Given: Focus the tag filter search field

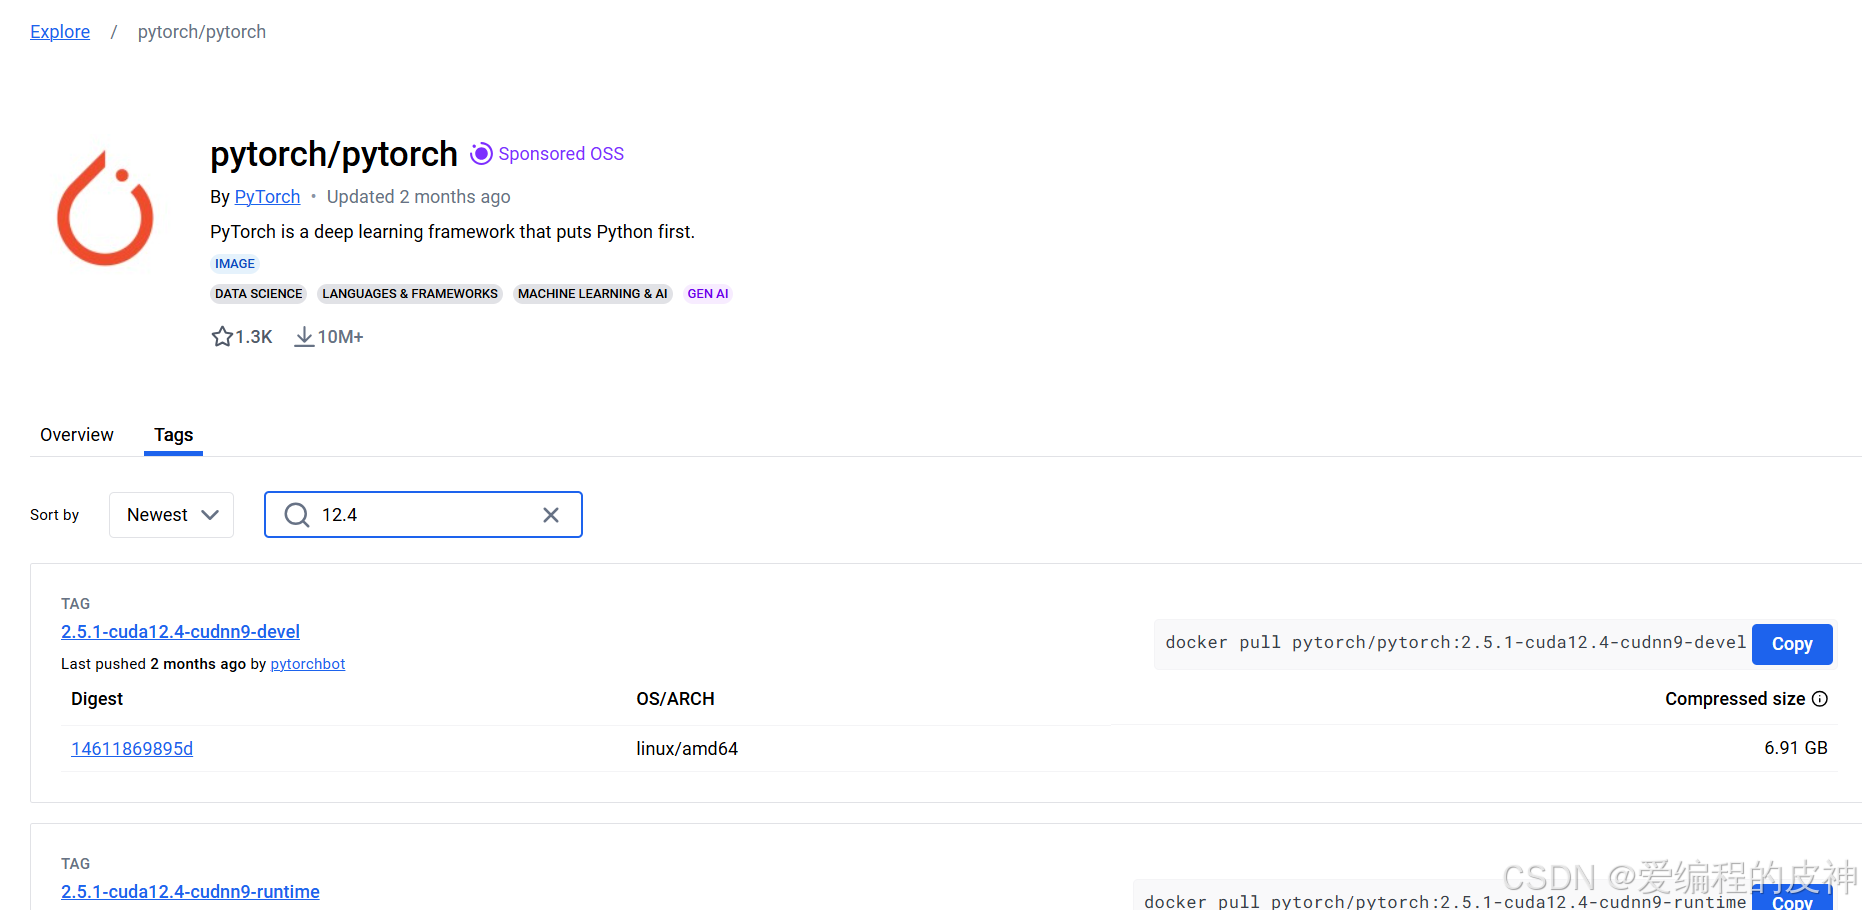Looking at the screenshot, I should pyautogui.click(x=423, y=515).
